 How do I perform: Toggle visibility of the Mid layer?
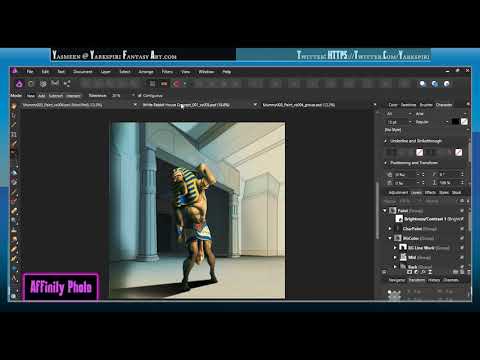point(462,257)
